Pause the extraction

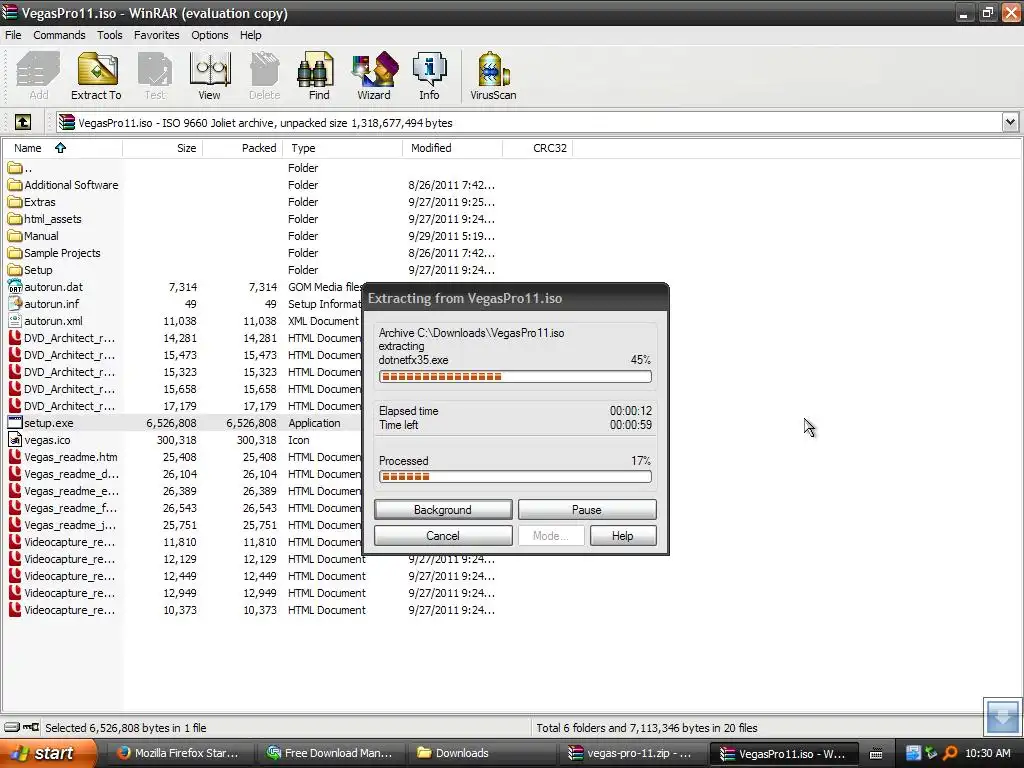coord(586,509)
